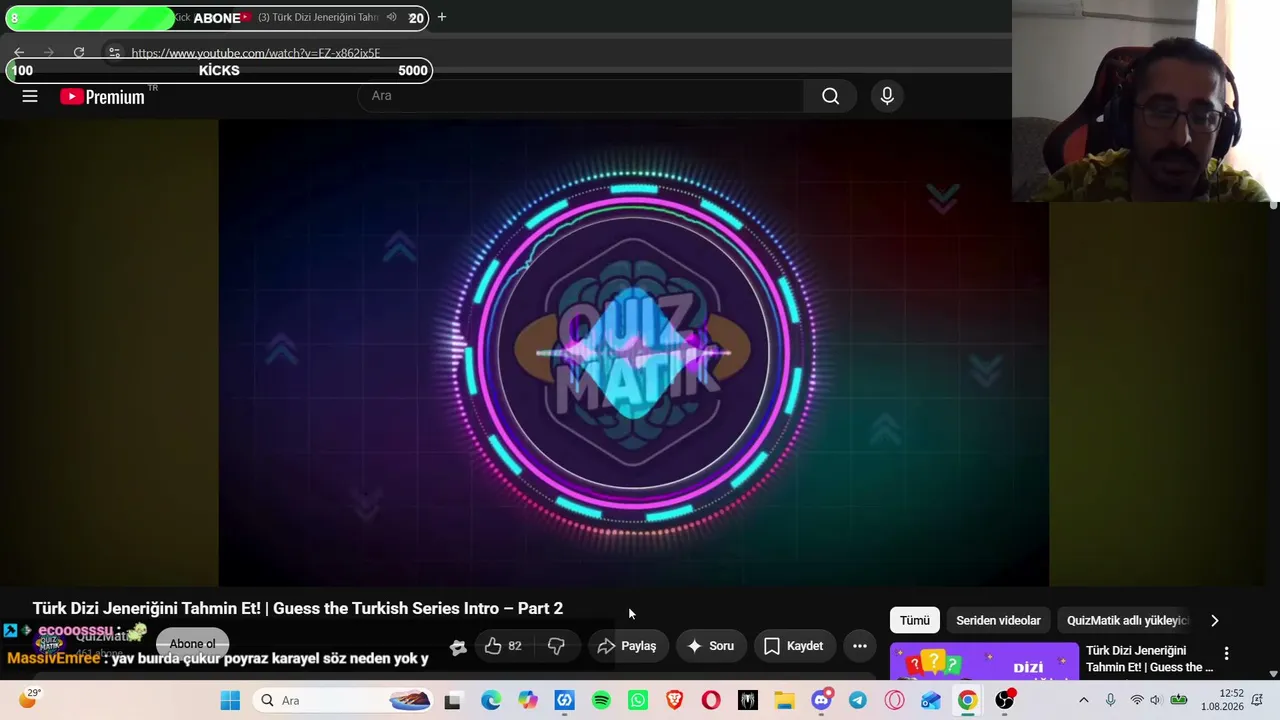Reload the current page
Screen dimensions: 1280x720
79,52
